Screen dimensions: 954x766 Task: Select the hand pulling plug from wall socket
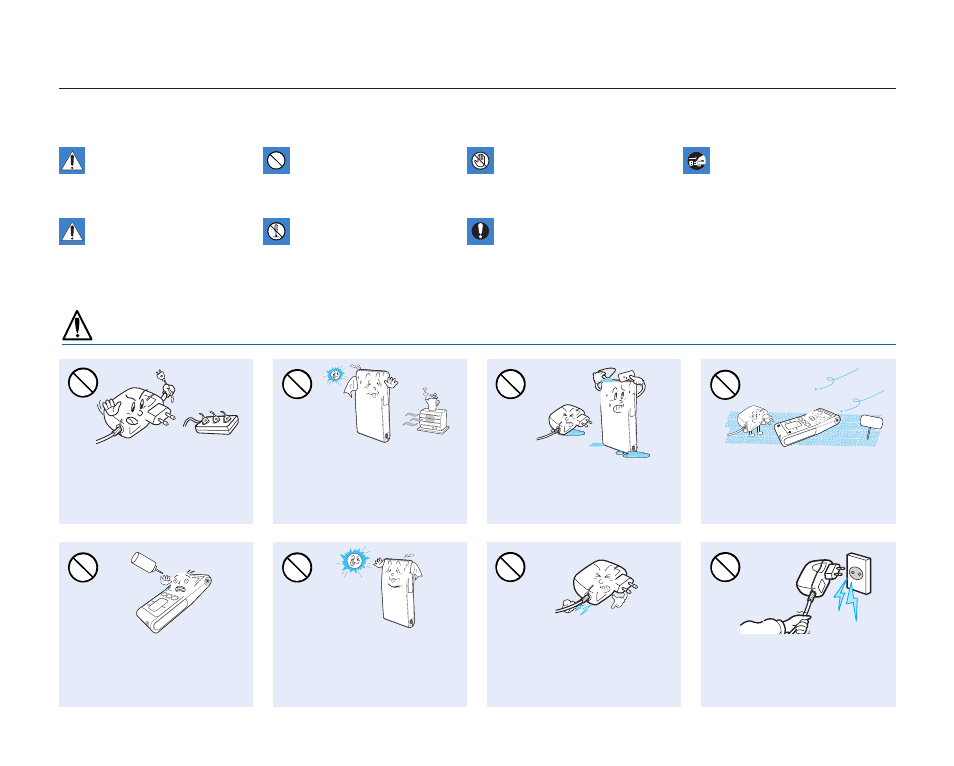click(x=806, y=593)
